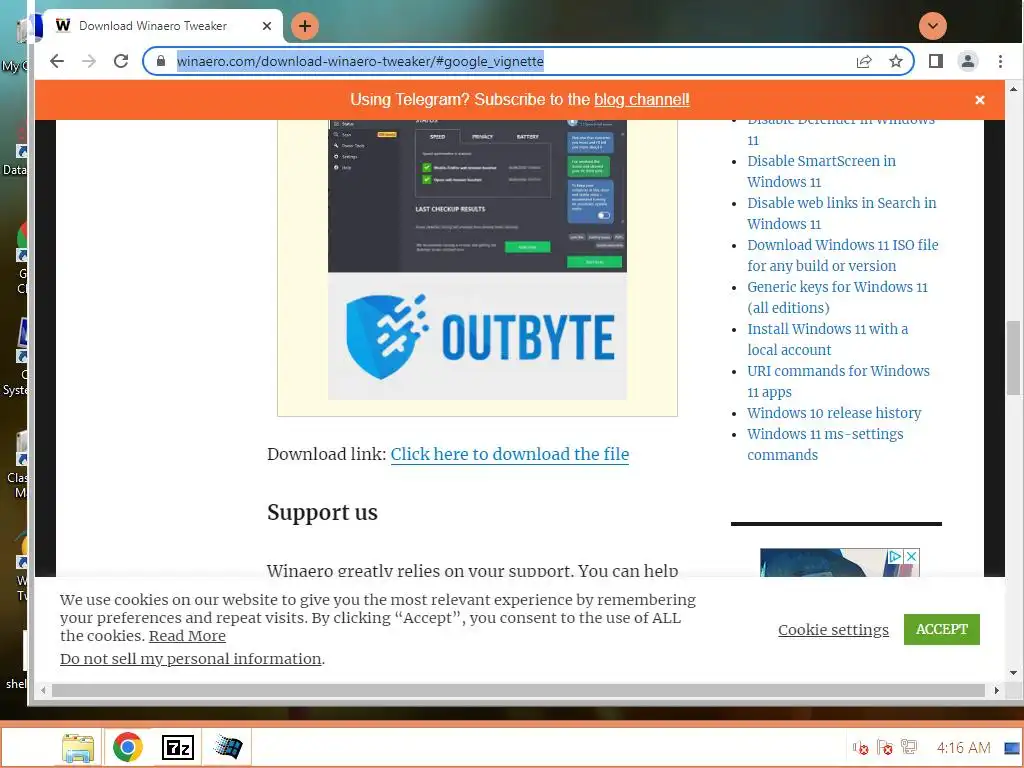Click the forward navigation arrow
1024x768 pixels.
pyautogui.click(x=89, y=61)
